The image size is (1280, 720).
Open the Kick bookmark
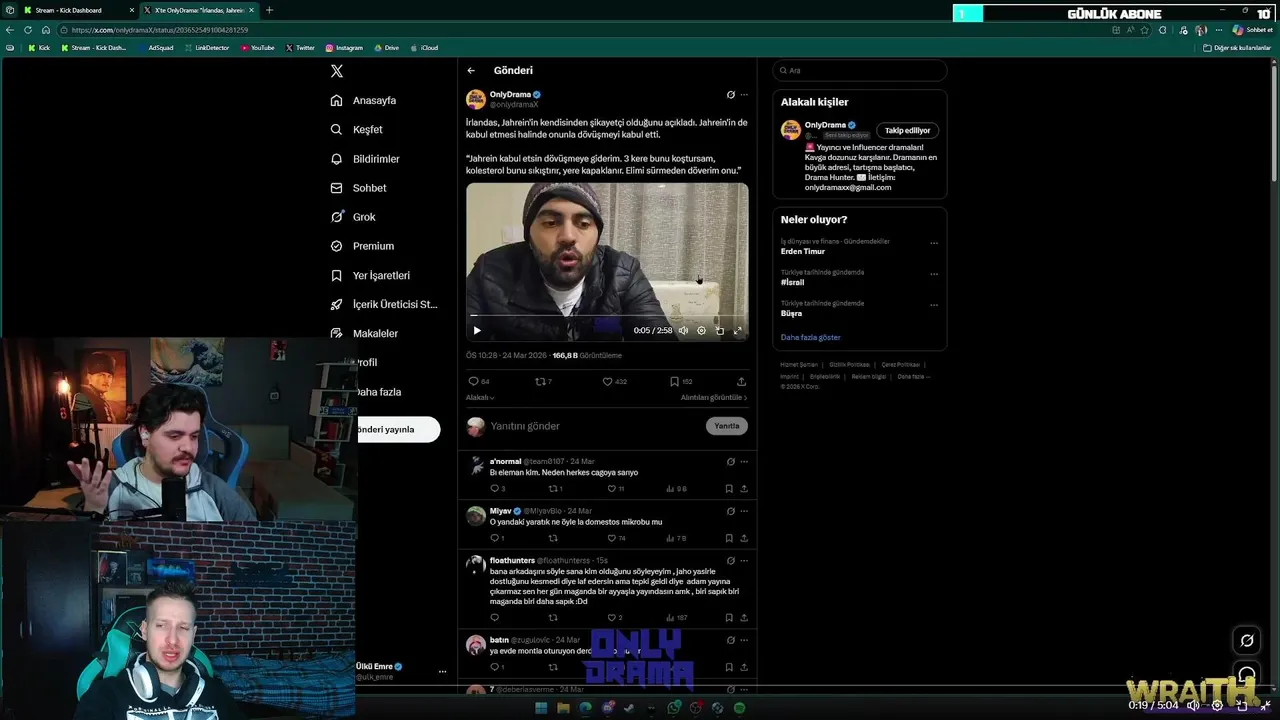[x=39, y=48]
